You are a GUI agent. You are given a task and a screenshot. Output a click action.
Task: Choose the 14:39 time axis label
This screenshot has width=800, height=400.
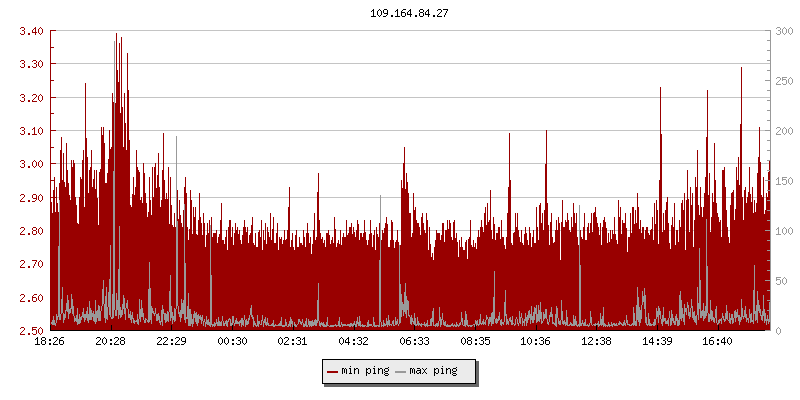tap(657, 342)
